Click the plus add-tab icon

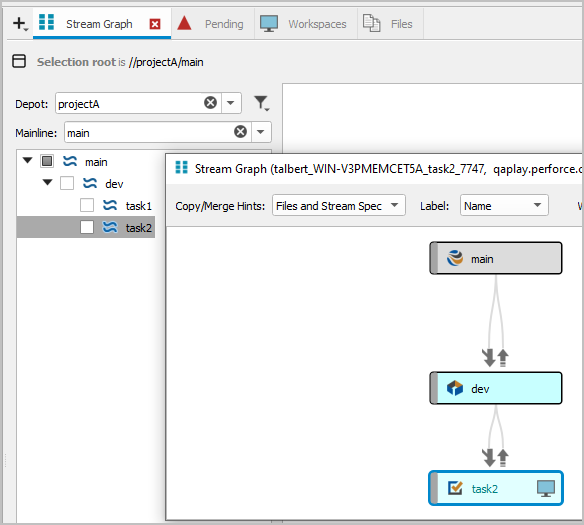(x=20, y=24)
